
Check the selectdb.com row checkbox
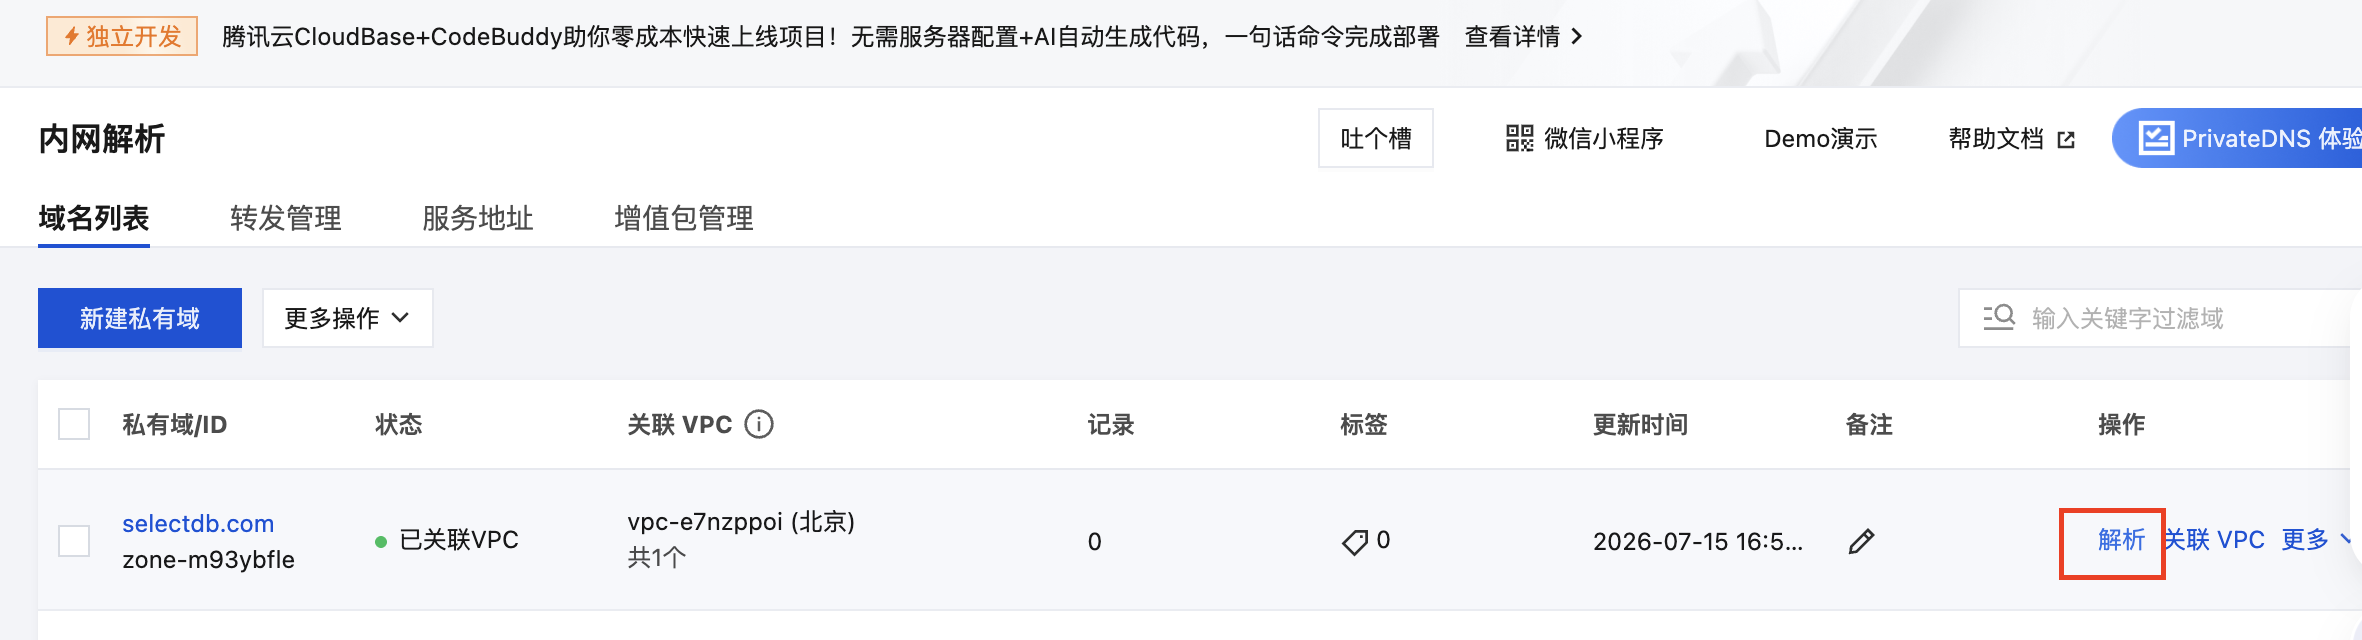coord(74,541)
